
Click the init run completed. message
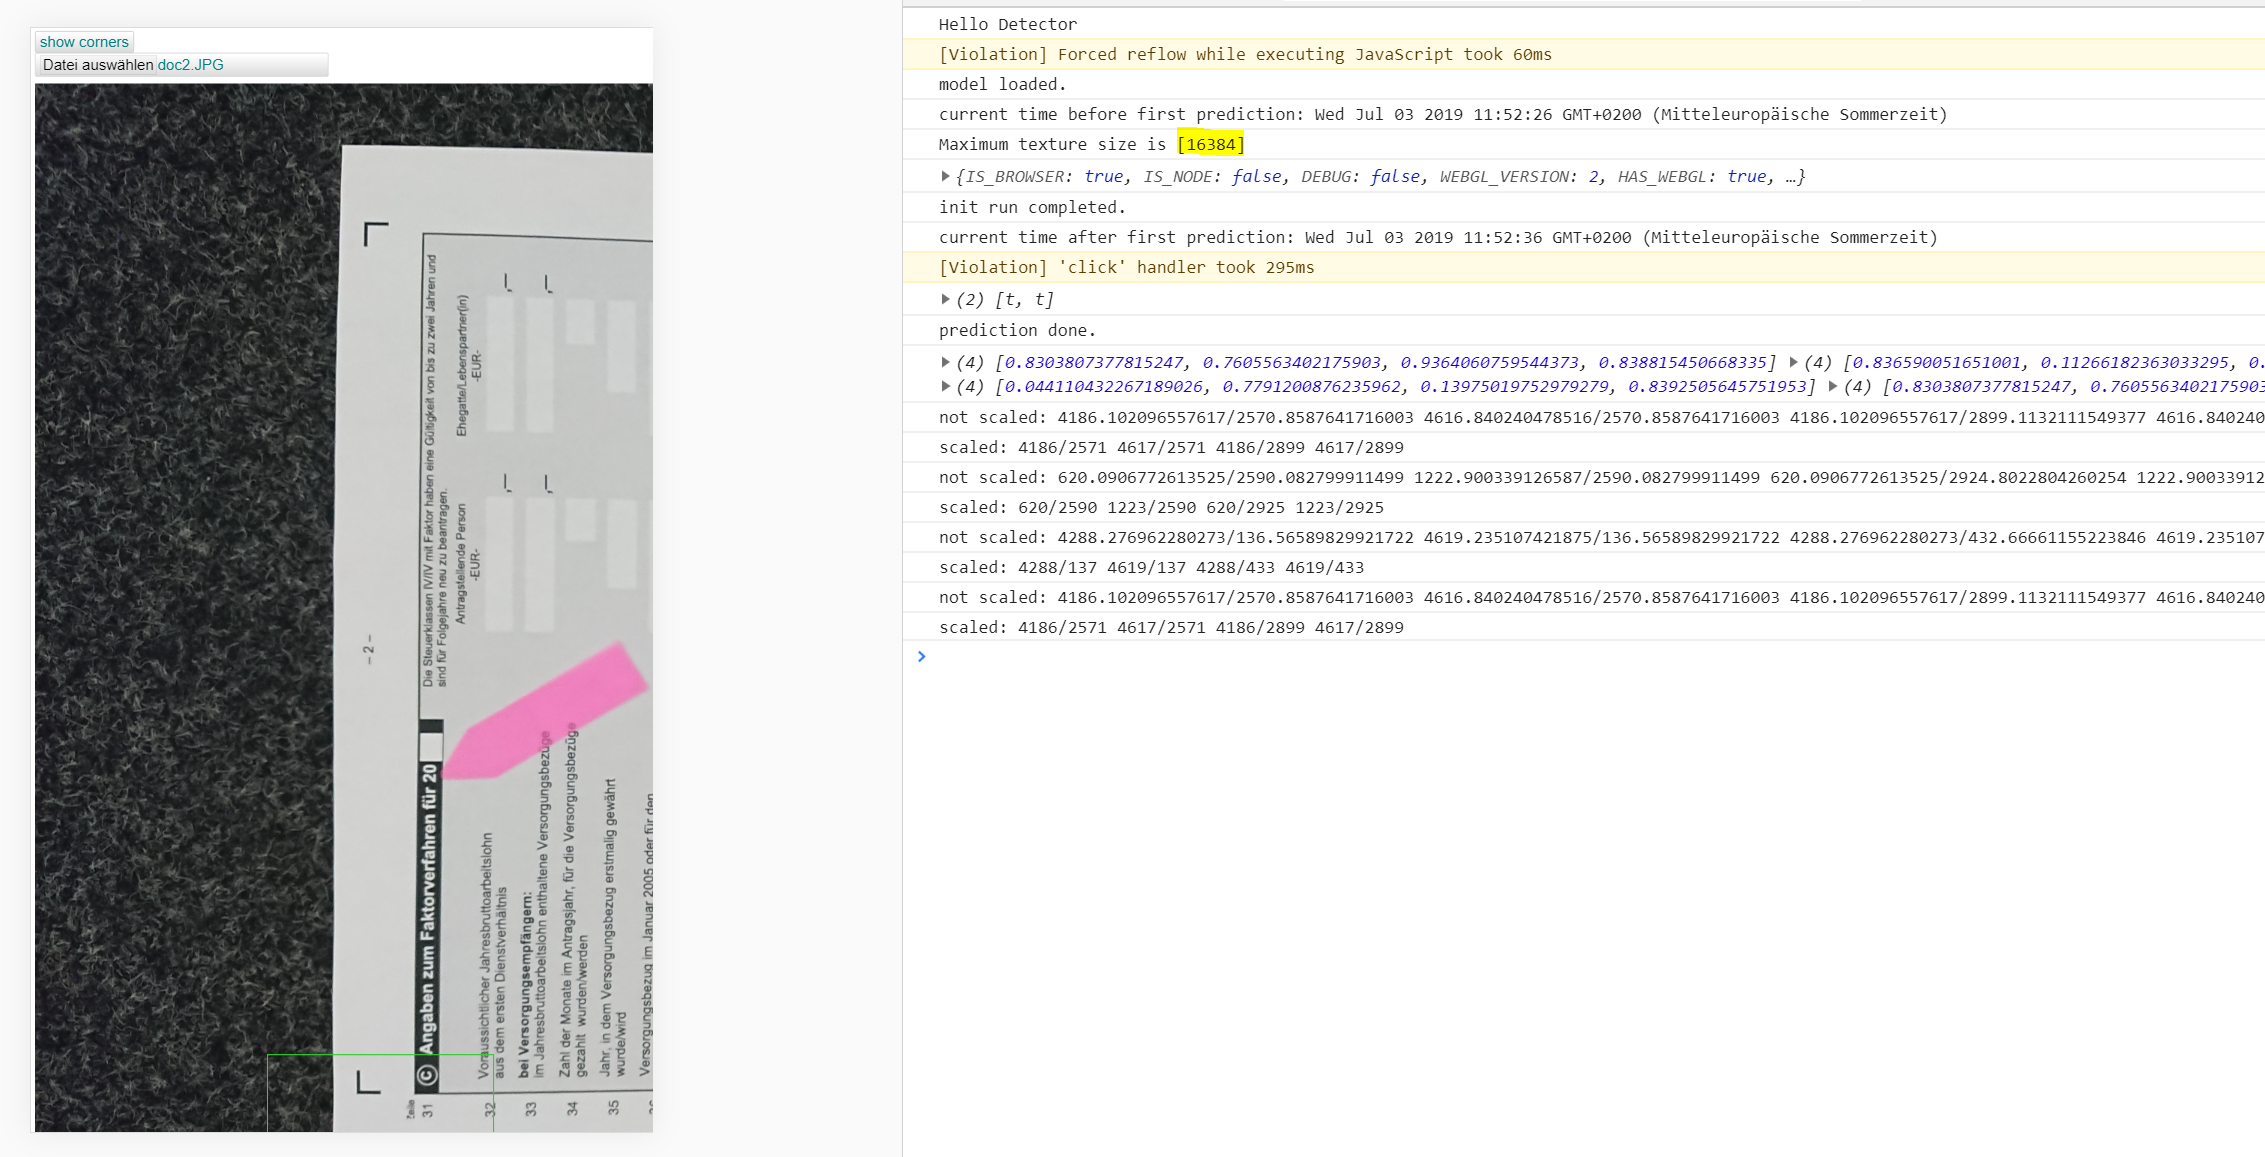pyautogui.click(x=1031, y=207)
